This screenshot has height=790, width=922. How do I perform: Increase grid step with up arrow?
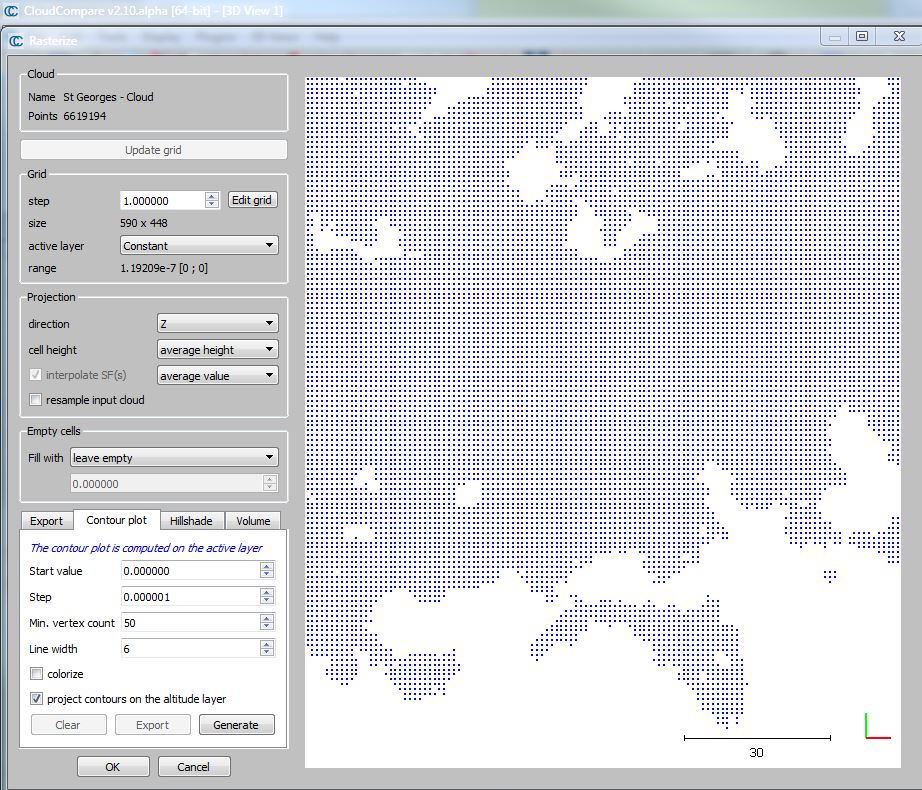[x=211, y=196]
